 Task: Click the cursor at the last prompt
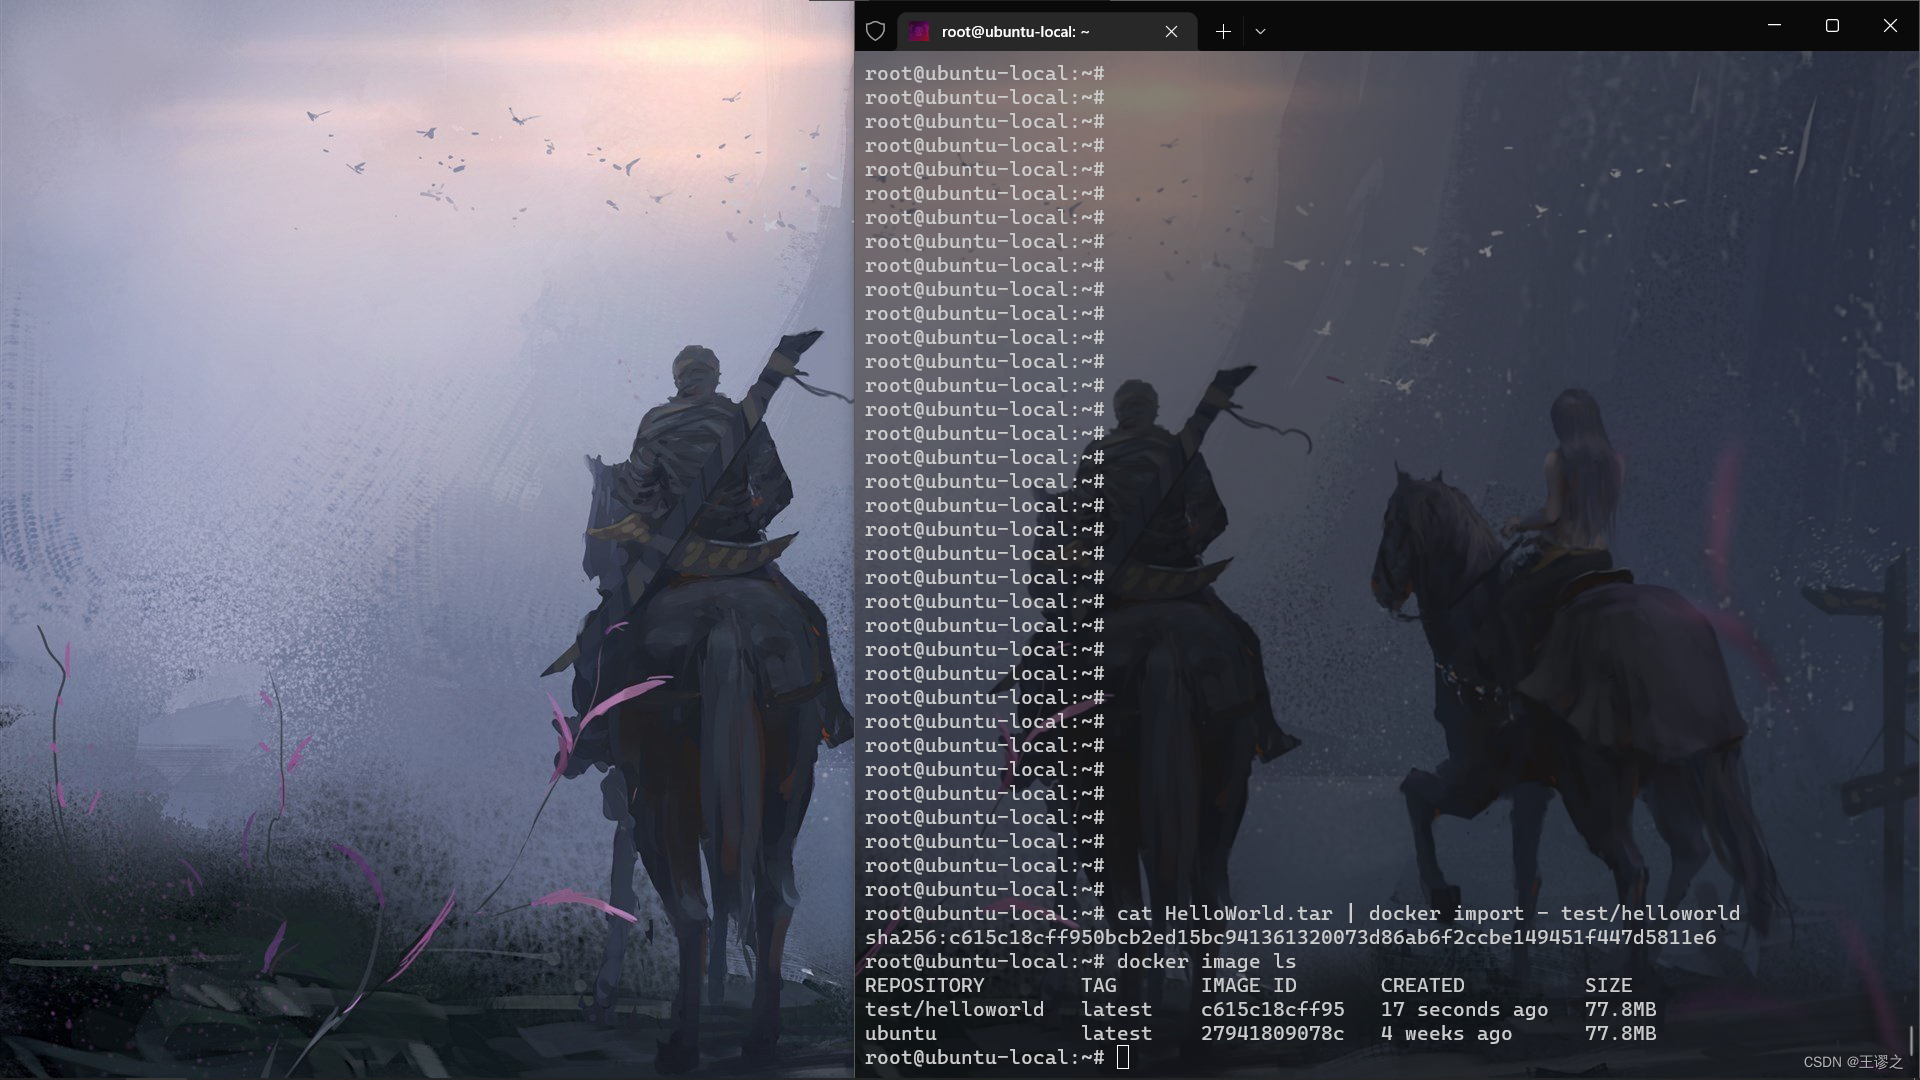pos(1123,1057)
